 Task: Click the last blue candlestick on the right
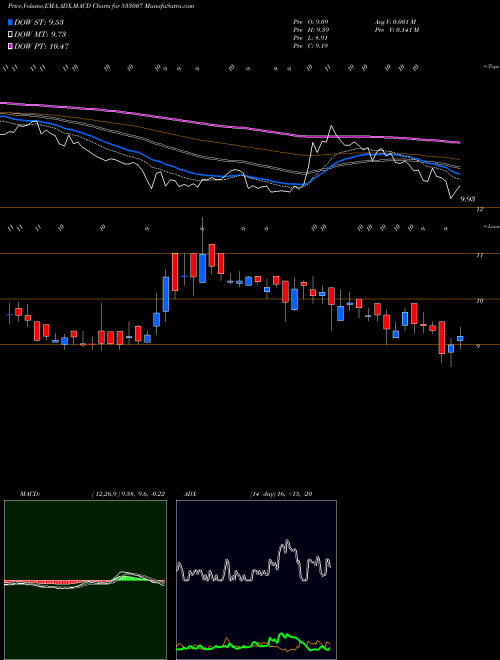(460, 338)
